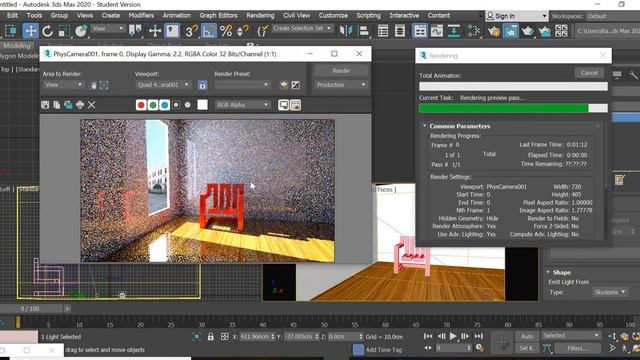Go to the end frame
Image resolution: width=640 pixels, height=360 pixels.
point(479,336)
